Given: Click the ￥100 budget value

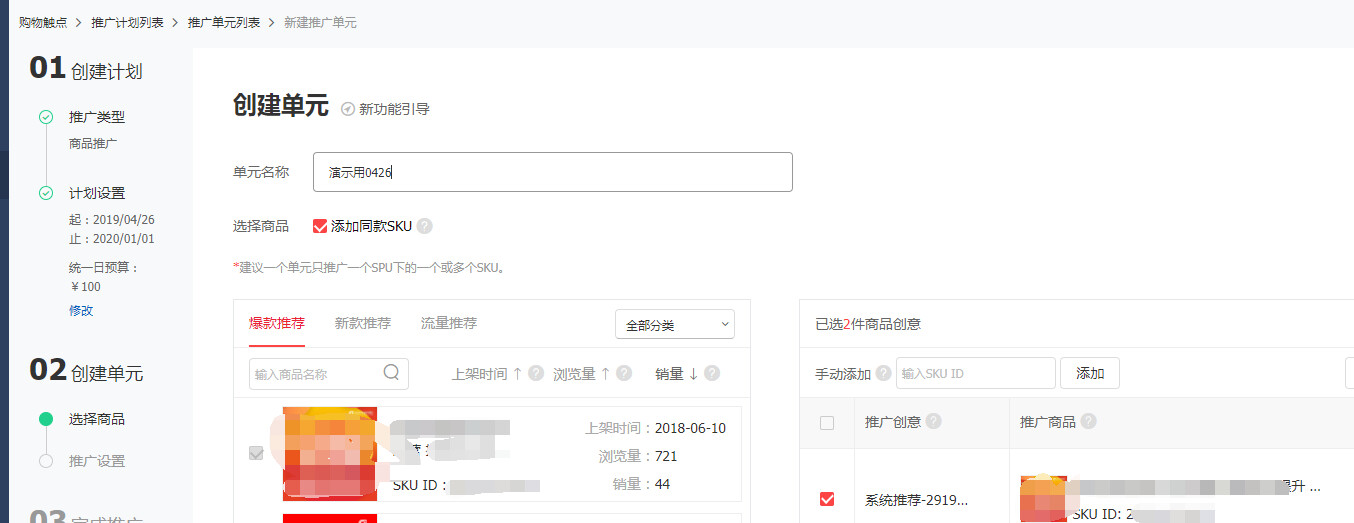Looking at the screenshot, I should (x=85, y=286).
